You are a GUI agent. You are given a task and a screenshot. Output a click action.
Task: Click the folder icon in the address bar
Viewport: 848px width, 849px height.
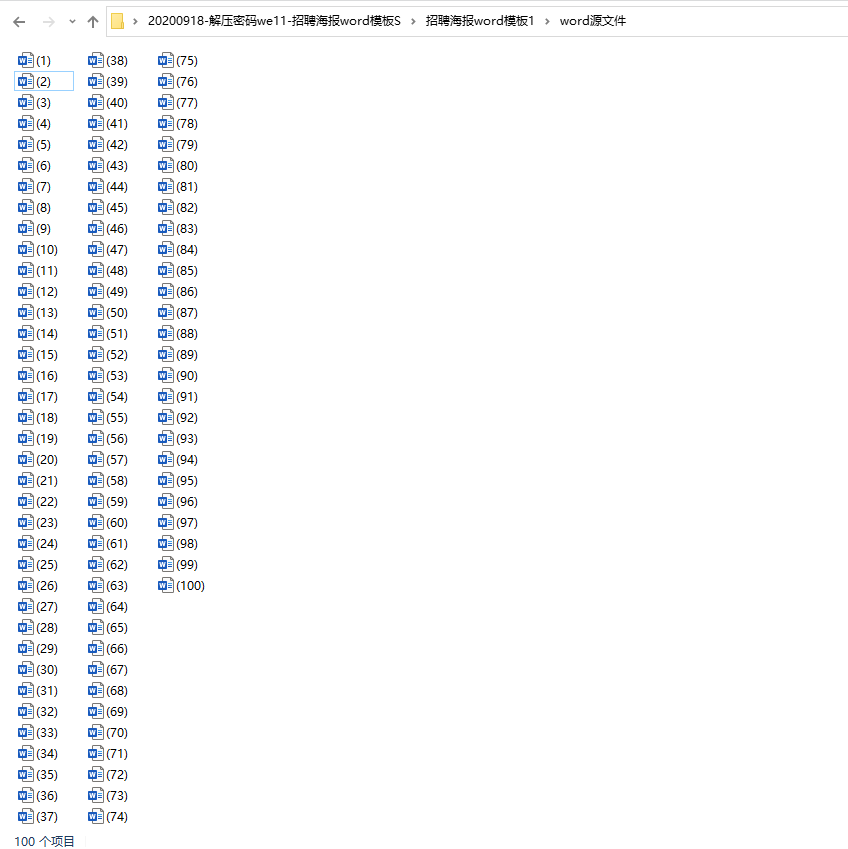click(x=118, y=21)
